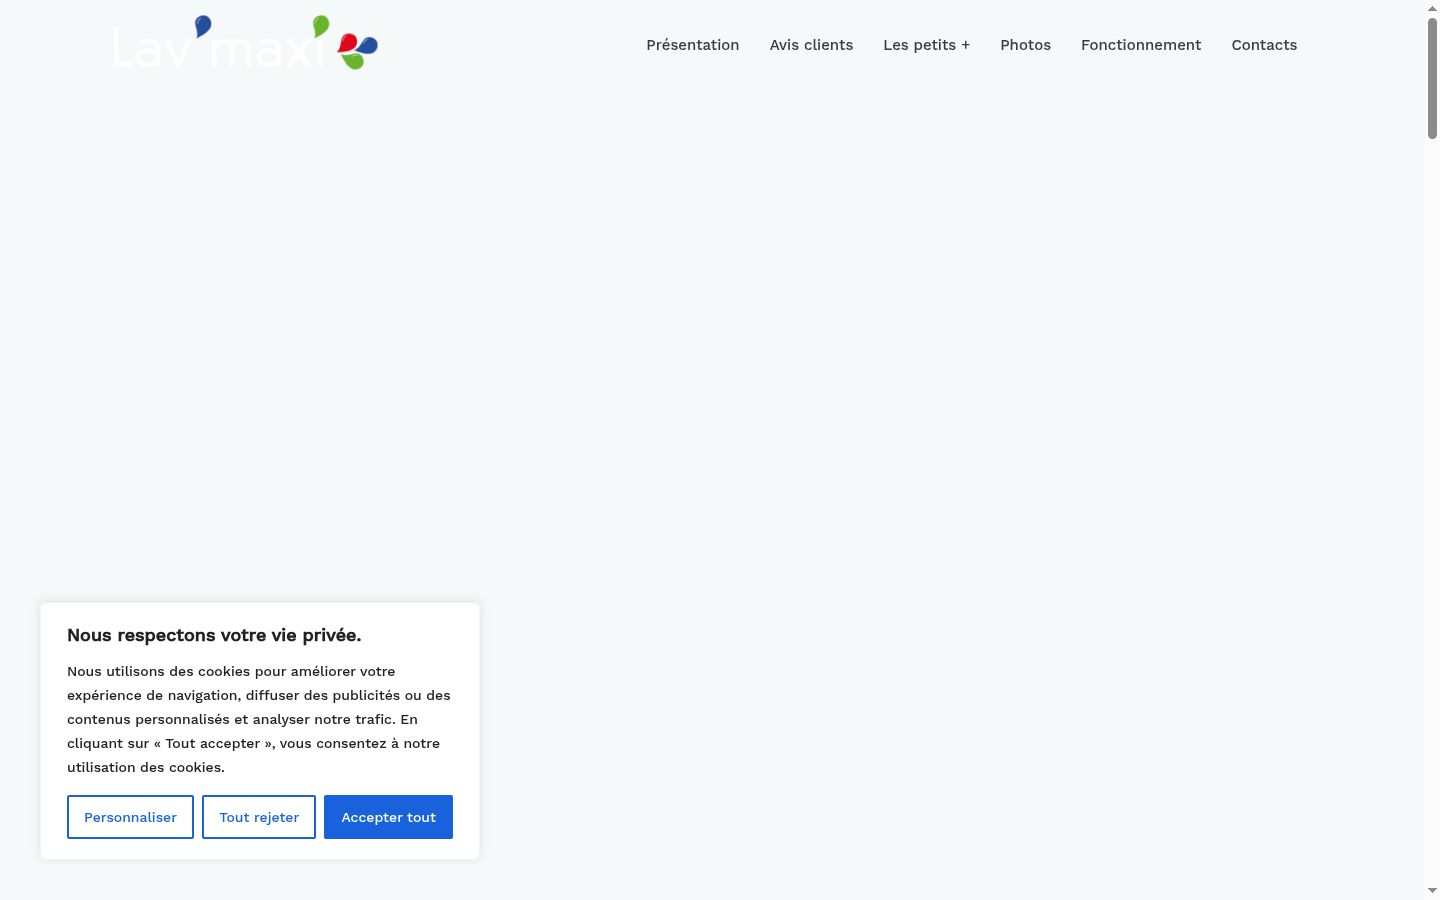Click the heading "Nous respectons votre vie privée."
This screenshot has width=1440, height=900.
[214, 635]
